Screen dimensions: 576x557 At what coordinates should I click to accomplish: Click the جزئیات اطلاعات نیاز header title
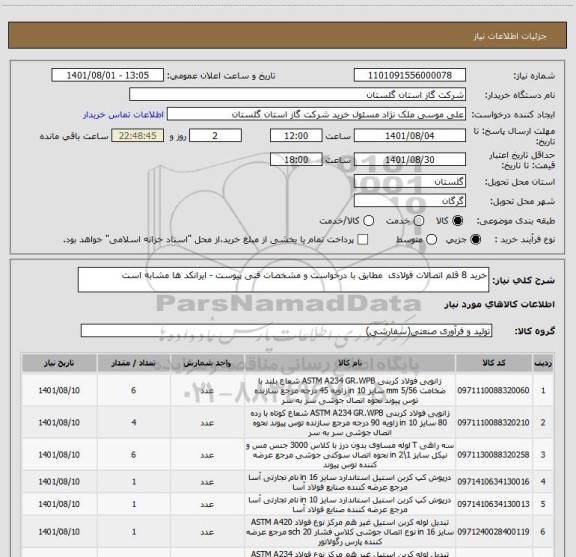[510, 36]
